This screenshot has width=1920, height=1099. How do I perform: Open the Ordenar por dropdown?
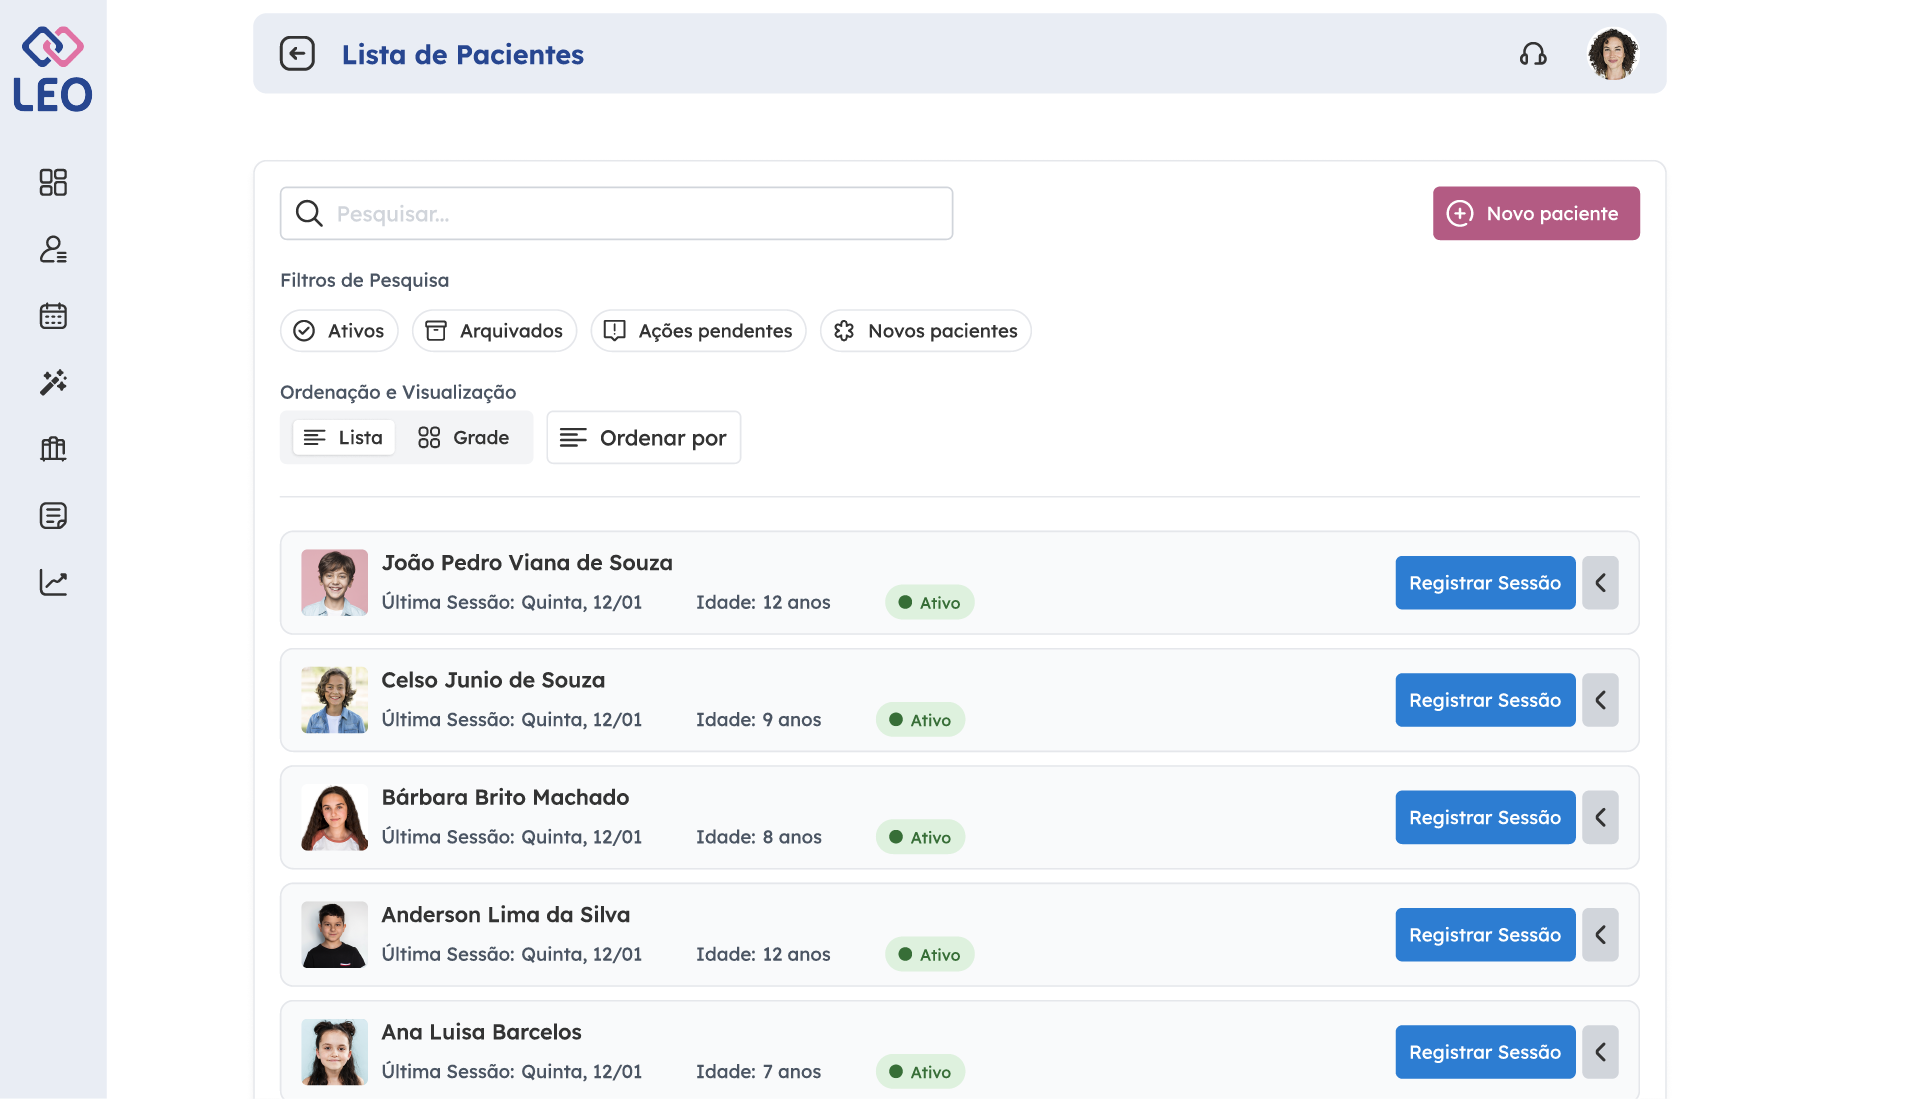[x=643, y=438]
